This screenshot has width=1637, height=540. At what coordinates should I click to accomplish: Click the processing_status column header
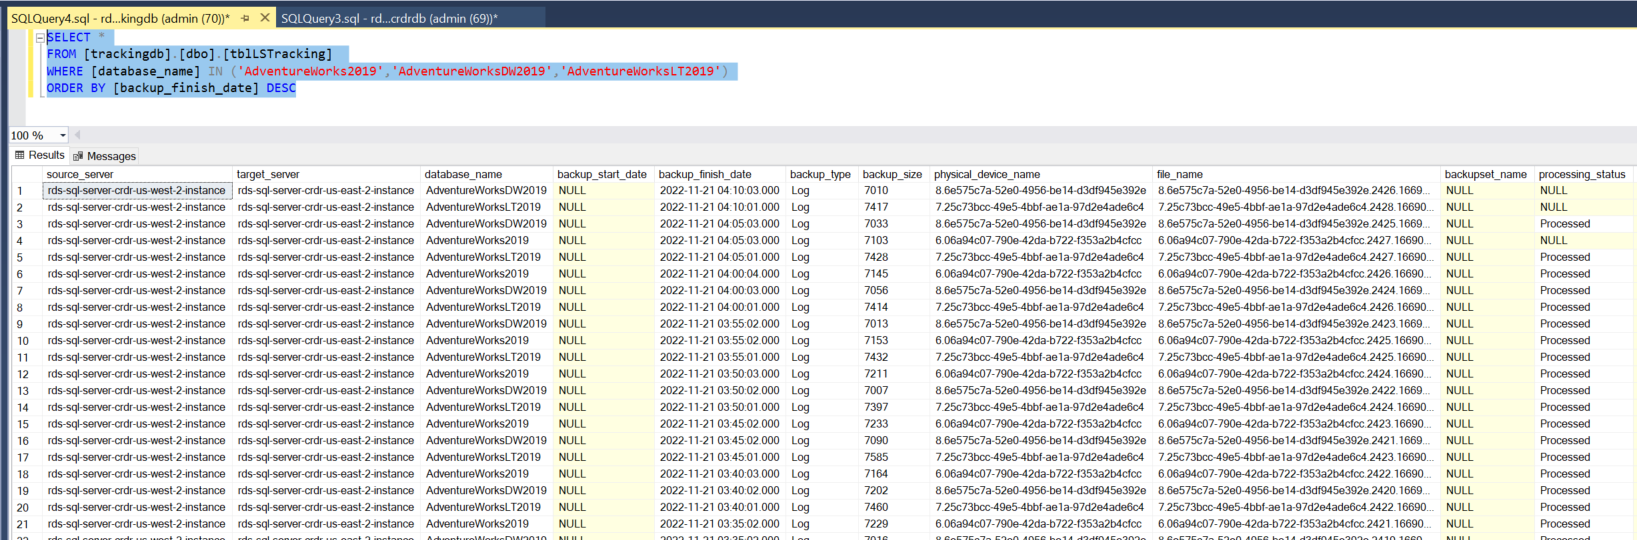(x=1584, y=174)
